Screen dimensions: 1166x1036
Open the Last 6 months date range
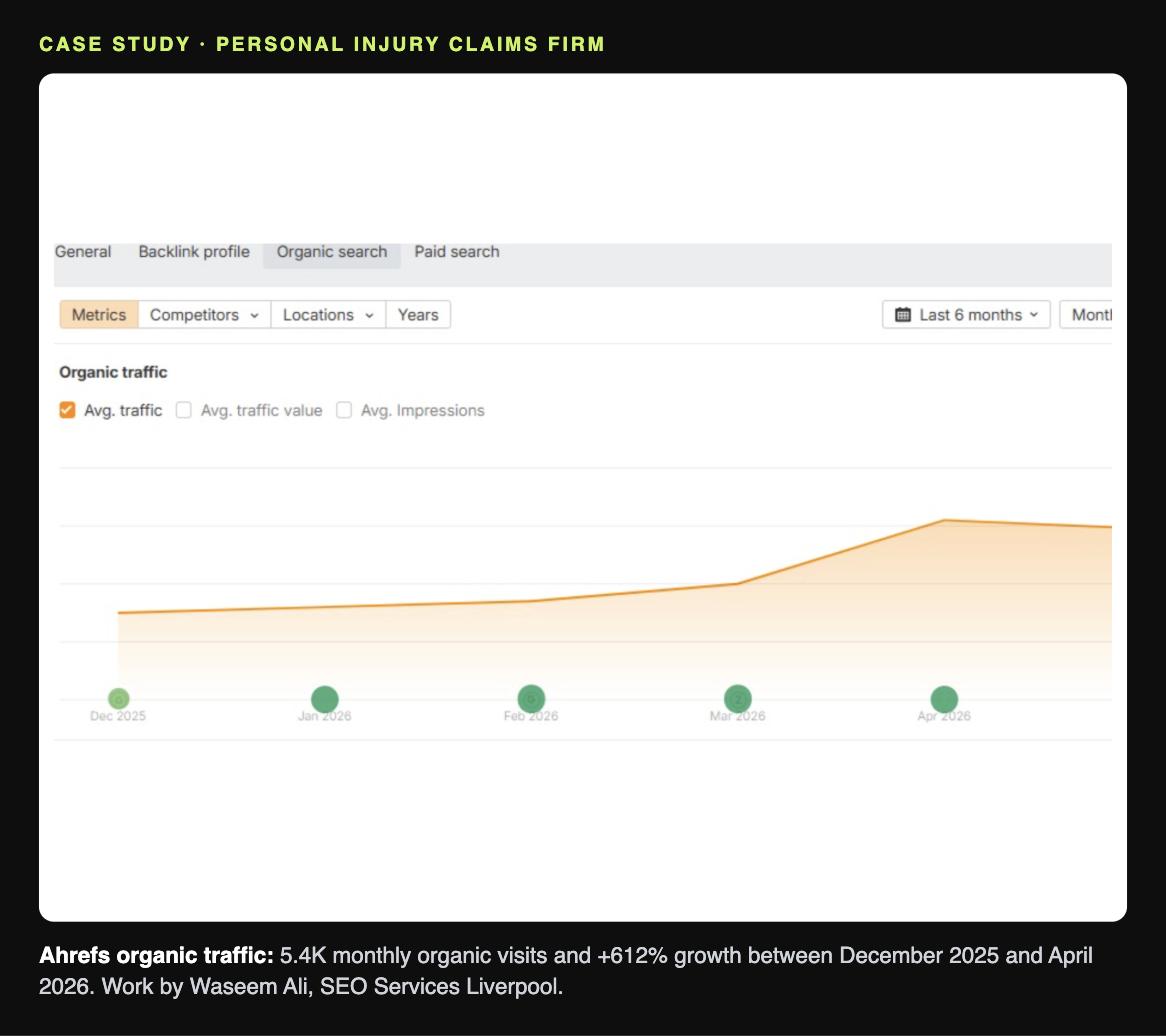point(966,315)
